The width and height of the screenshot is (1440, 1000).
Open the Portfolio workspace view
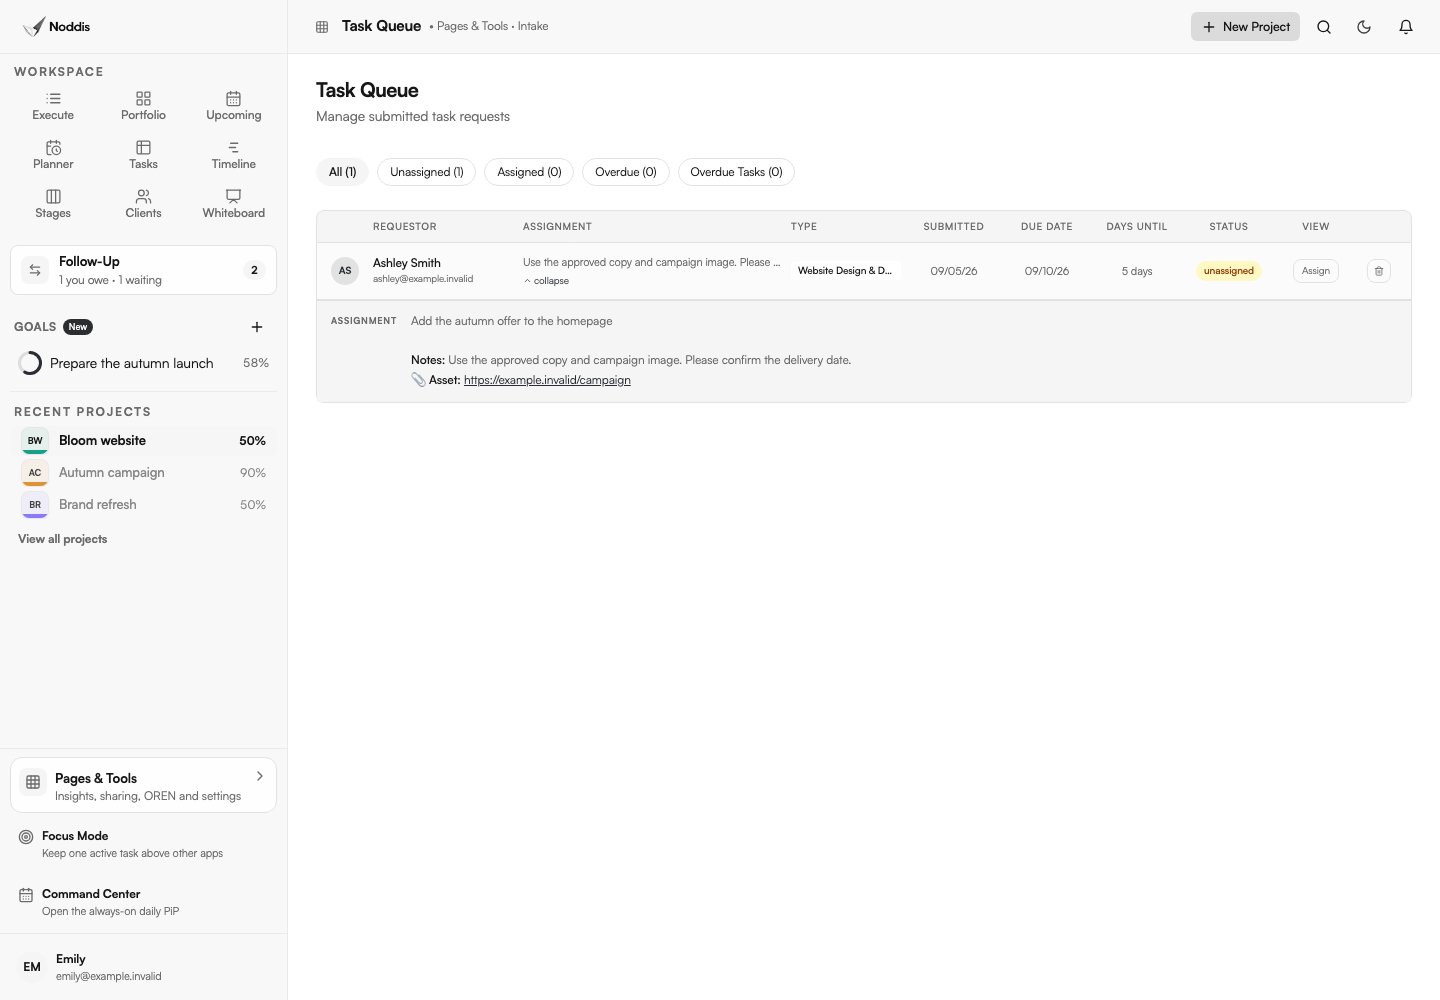(143, 106)
